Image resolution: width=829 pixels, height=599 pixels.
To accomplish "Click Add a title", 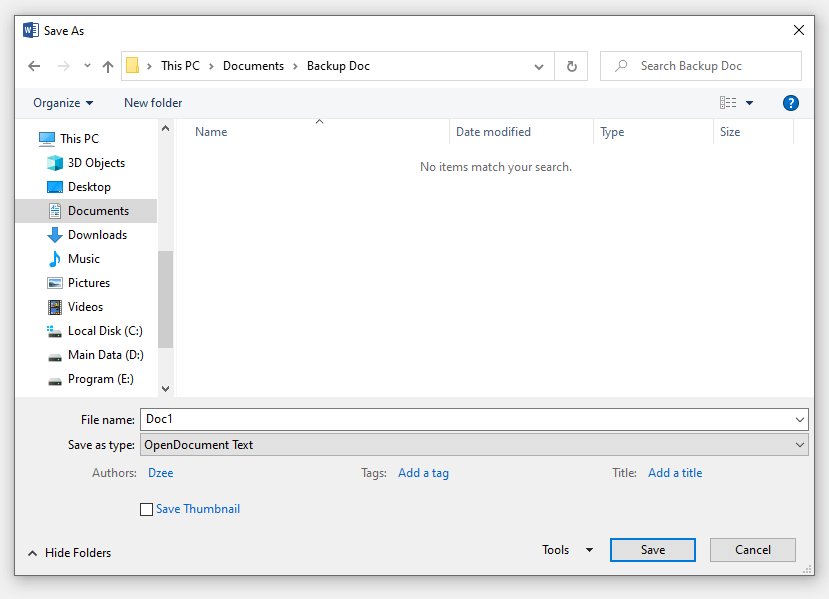I will [675, 473].
